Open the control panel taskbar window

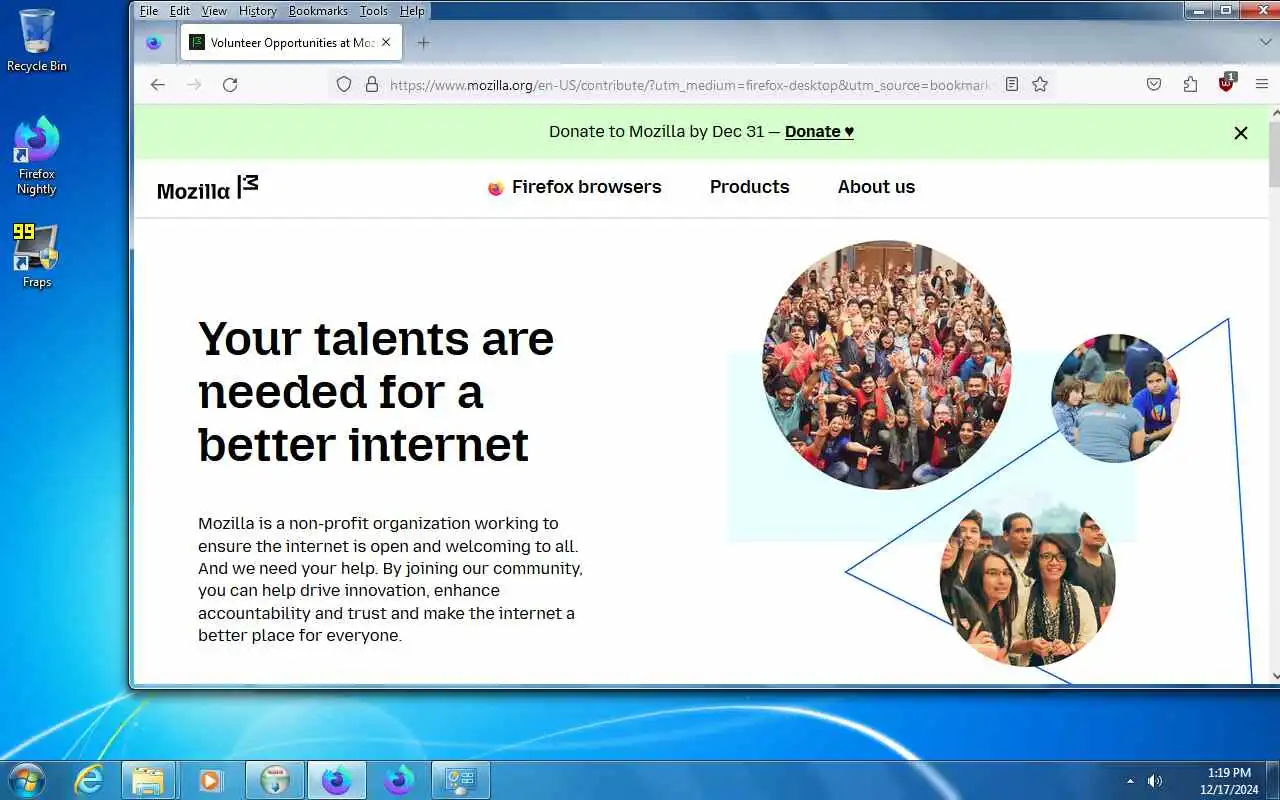click(x=460, y=780)
